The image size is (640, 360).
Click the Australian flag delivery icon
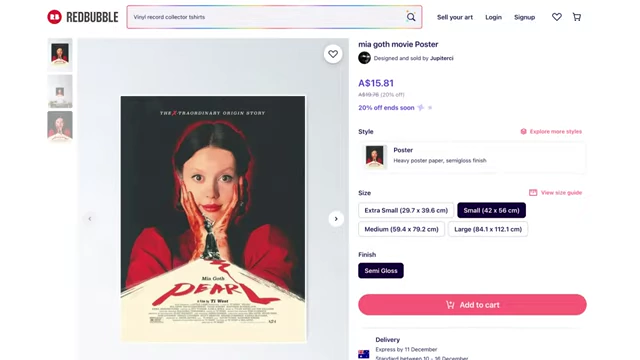point(364,354)
